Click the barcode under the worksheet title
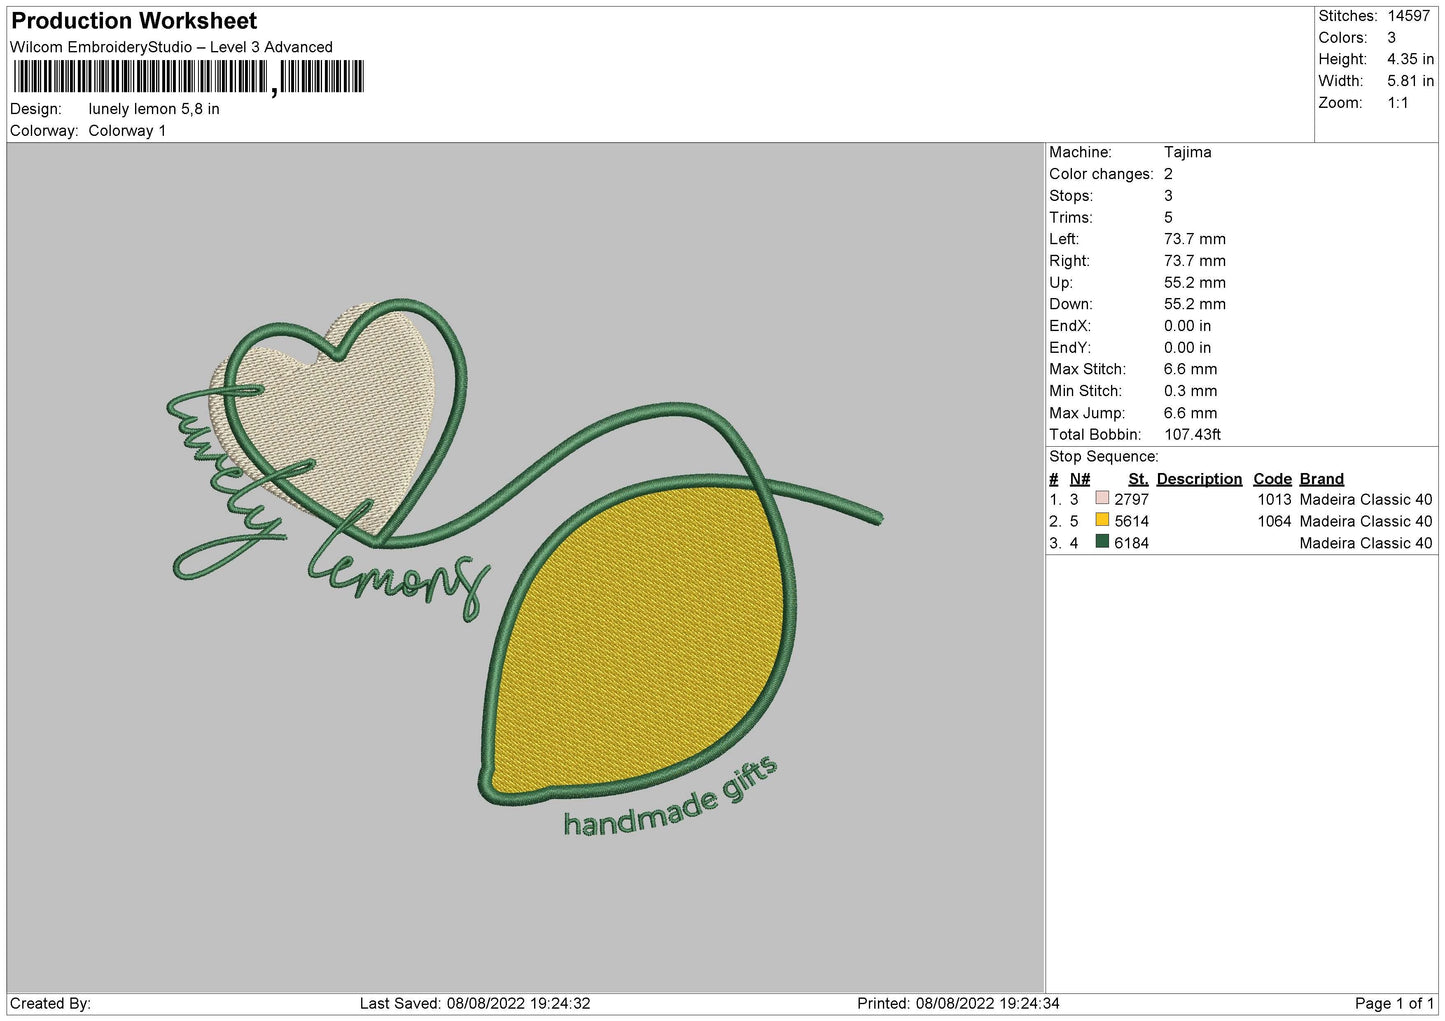Screen dimensions: 1445x1021 tap(189, 77)
